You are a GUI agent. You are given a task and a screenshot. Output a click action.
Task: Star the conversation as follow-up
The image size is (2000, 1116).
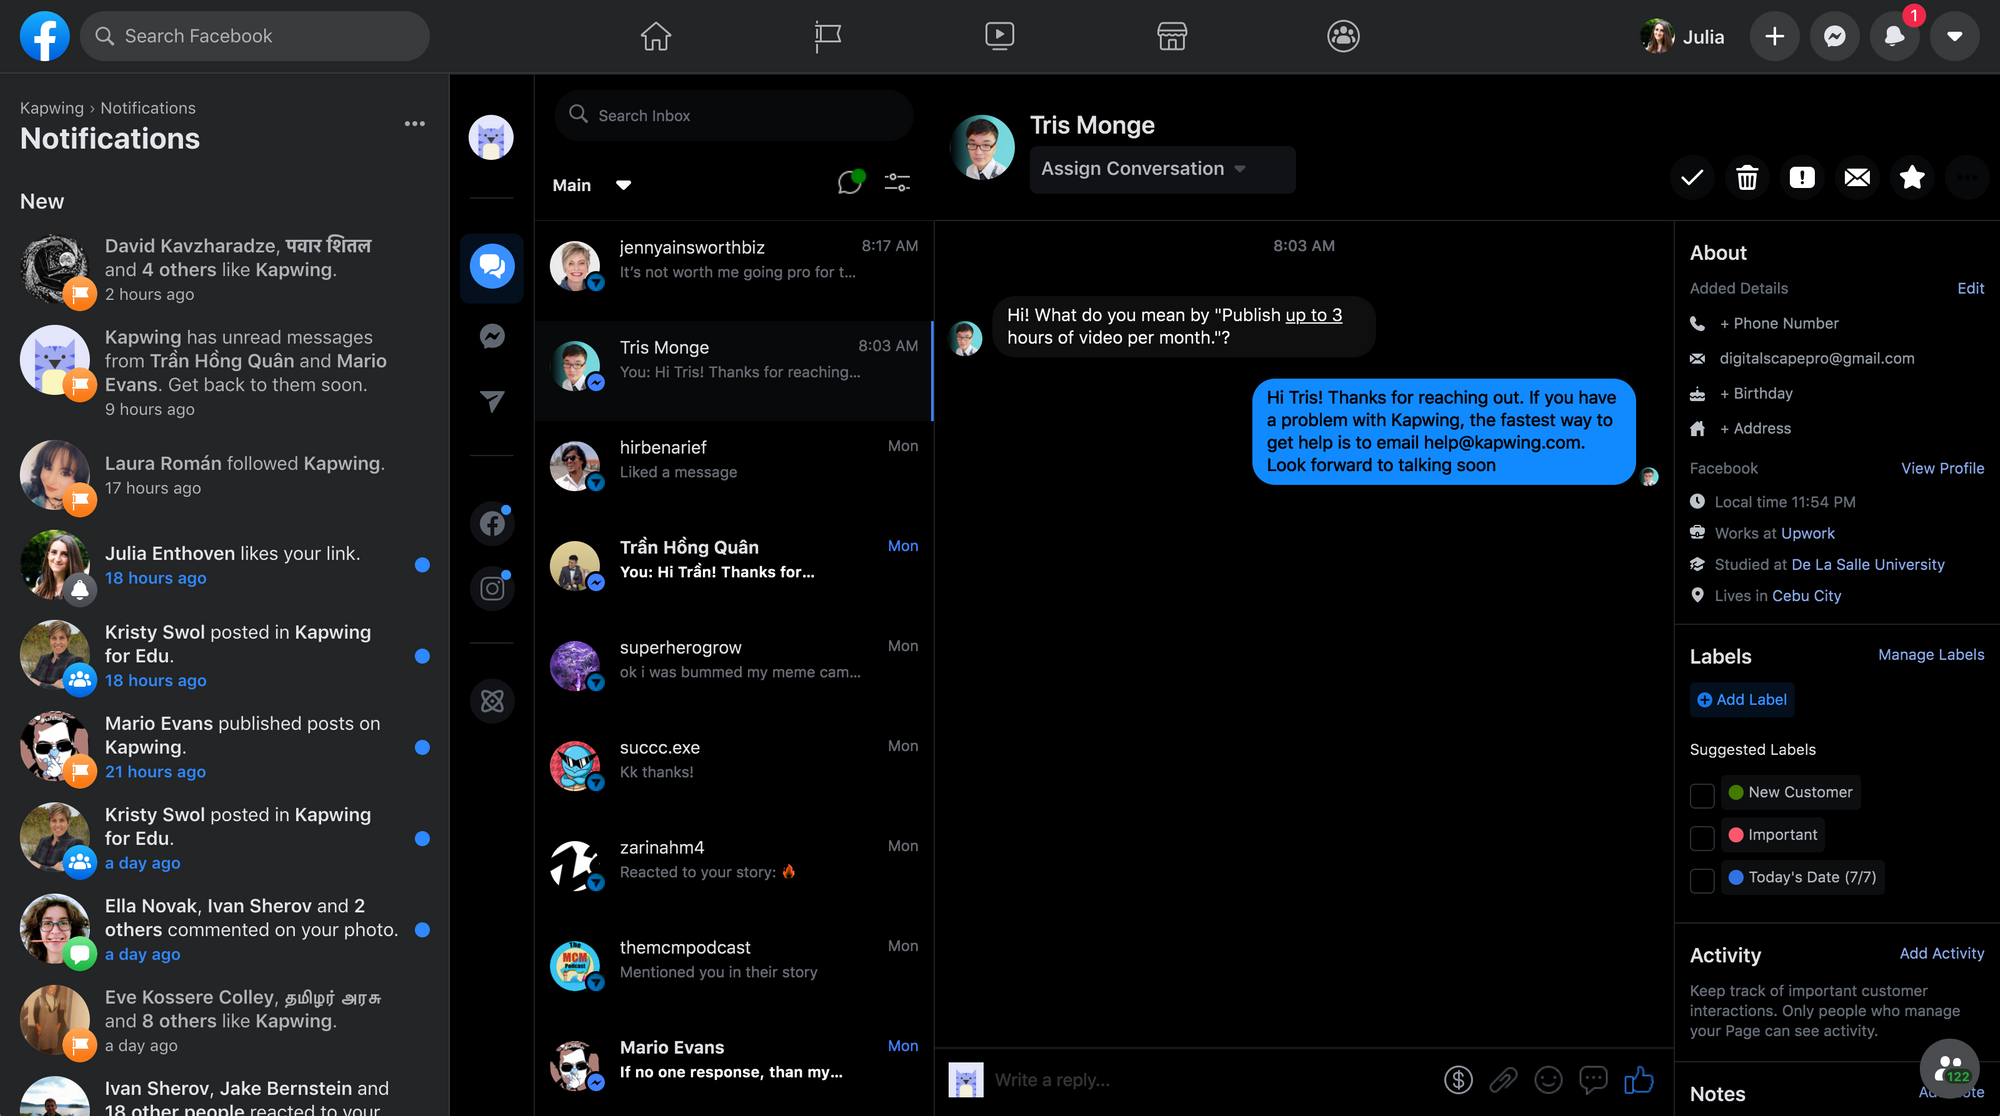coord(1912,178)
